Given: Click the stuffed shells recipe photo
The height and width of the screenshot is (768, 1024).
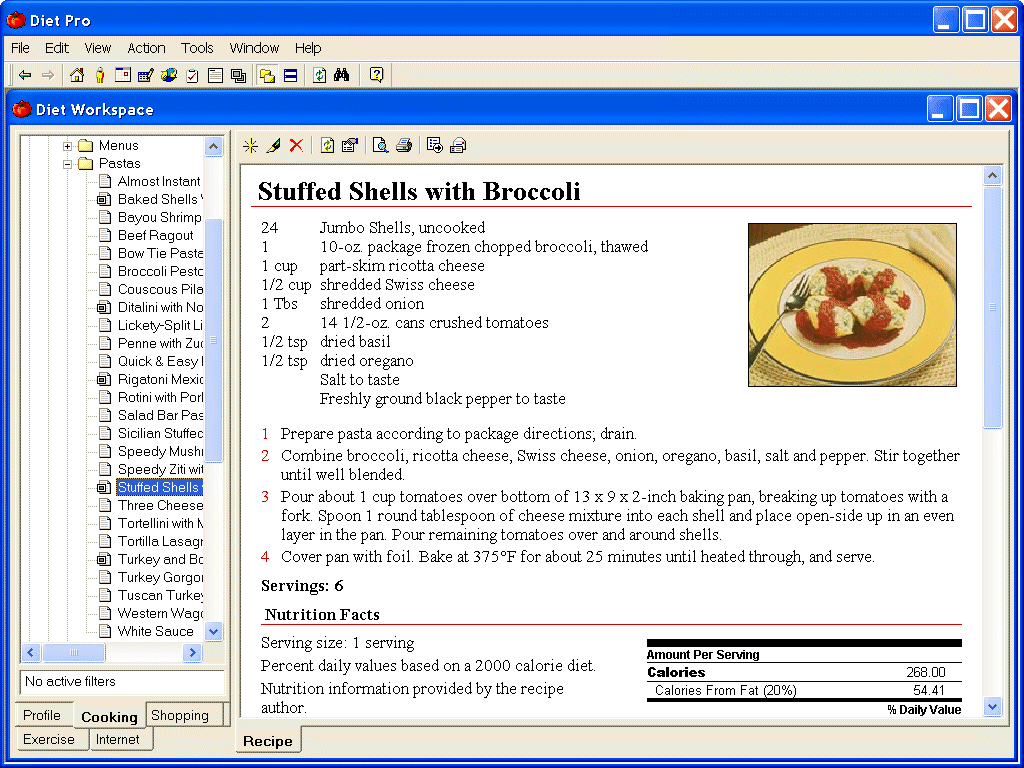Looking at the screenshot, I should 852,304.
